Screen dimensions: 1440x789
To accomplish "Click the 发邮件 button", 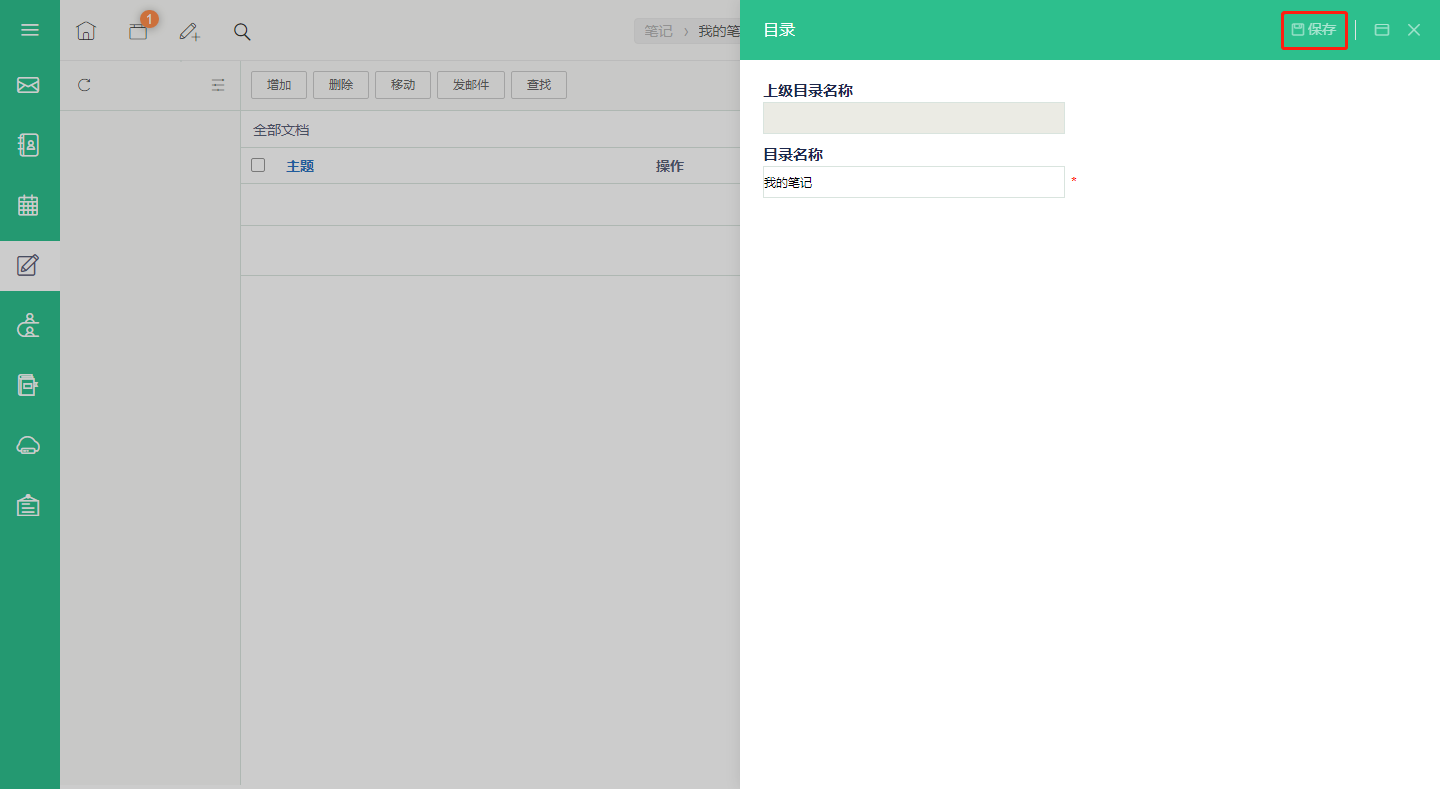I will (x=471, y=85).
